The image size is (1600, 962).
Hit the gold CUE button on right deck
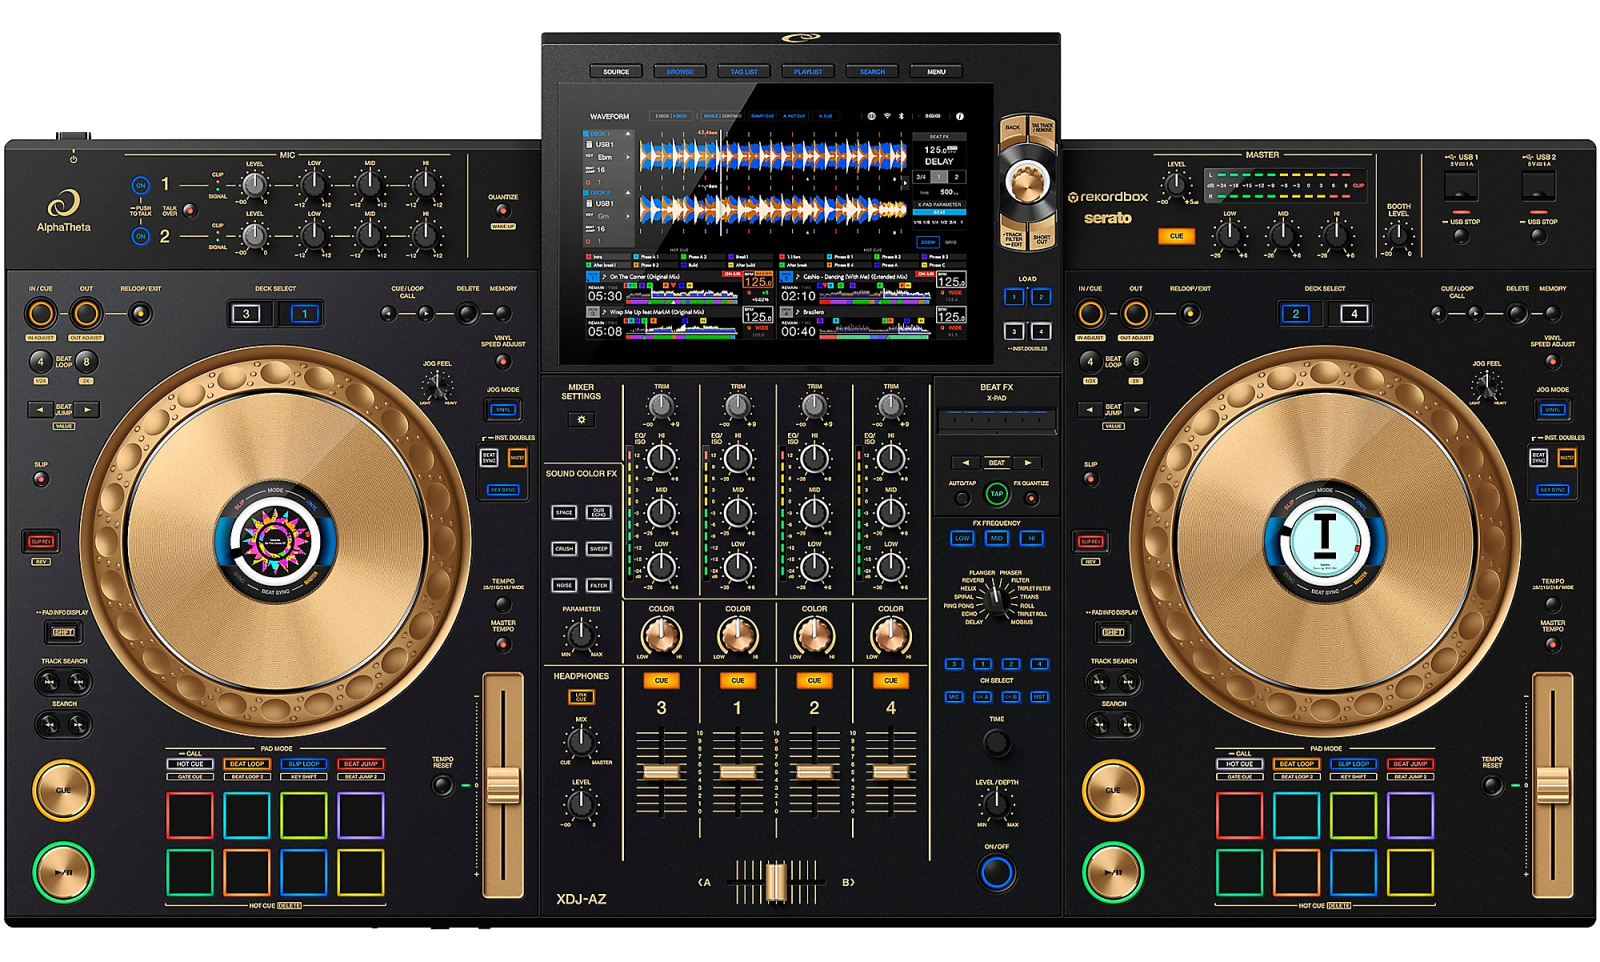(1113, 790)
